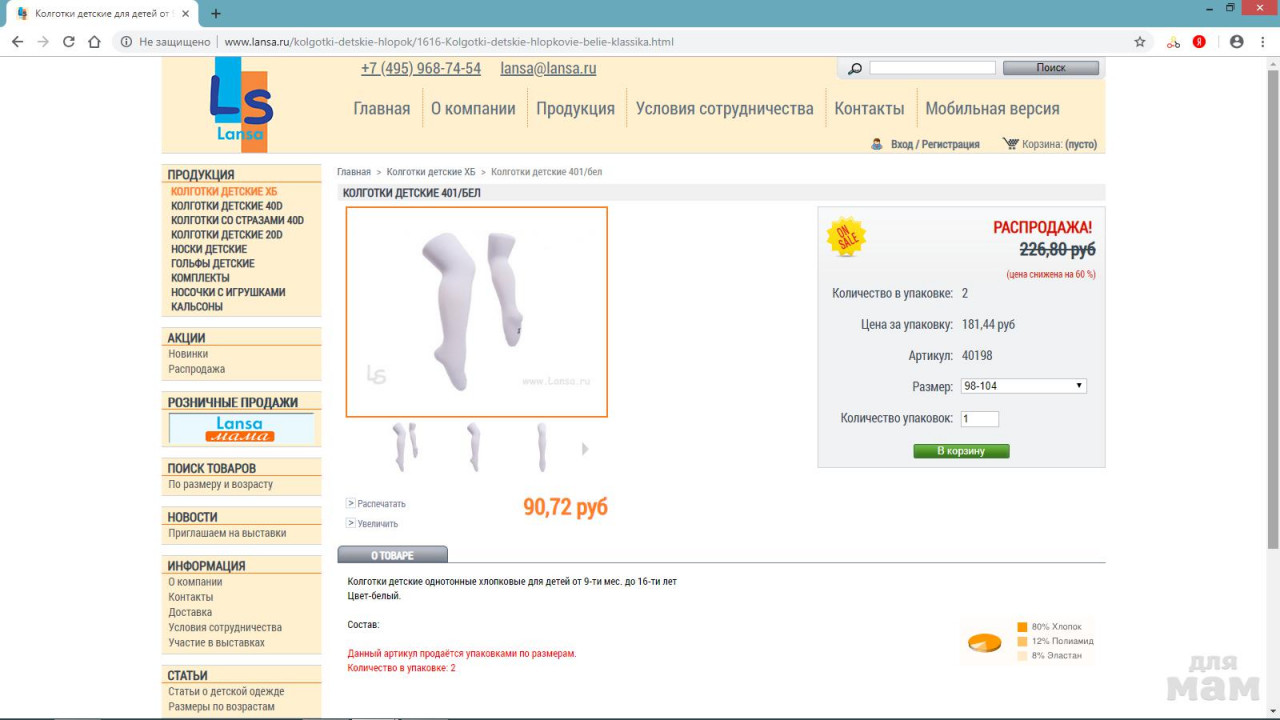Screen dimensions: 1280x720
Task: Select the О товаре tab
Action: click(392, 555)
